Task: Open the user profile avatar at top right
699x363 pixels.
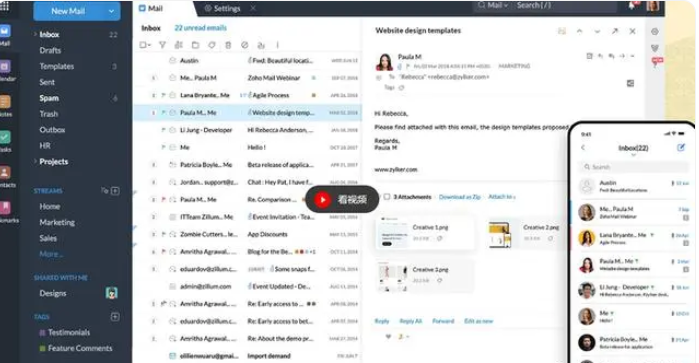Action: click(653, 6)
